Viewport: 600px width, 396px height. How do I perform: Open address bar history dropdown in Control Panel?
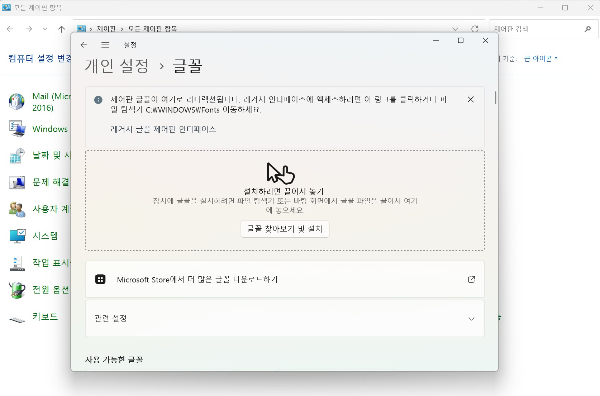click(455, 29)
